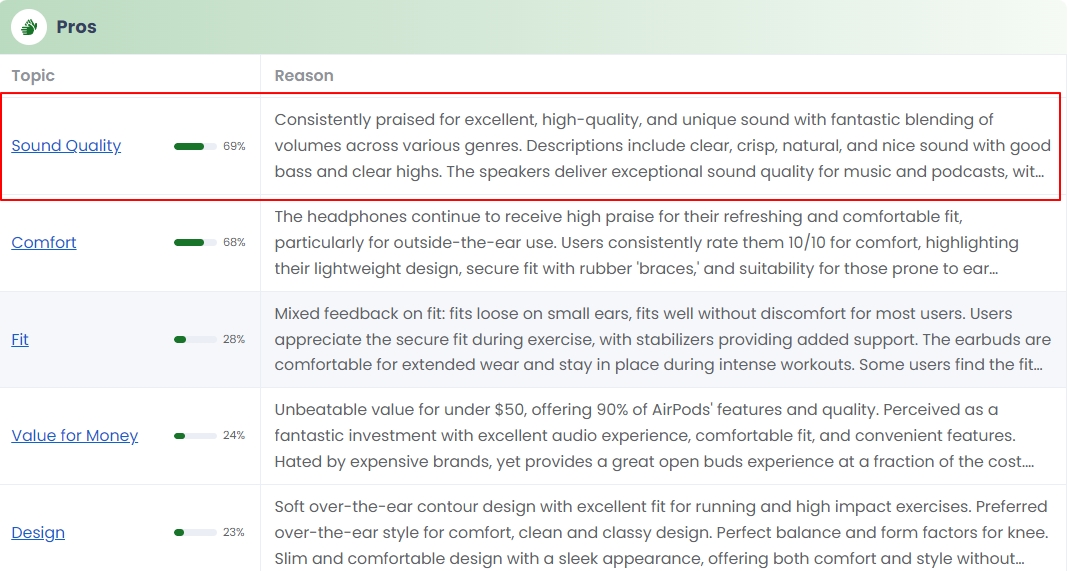Click the 69% percentage label
This screenshot has width=1070, height=571.
coord(234,146)
